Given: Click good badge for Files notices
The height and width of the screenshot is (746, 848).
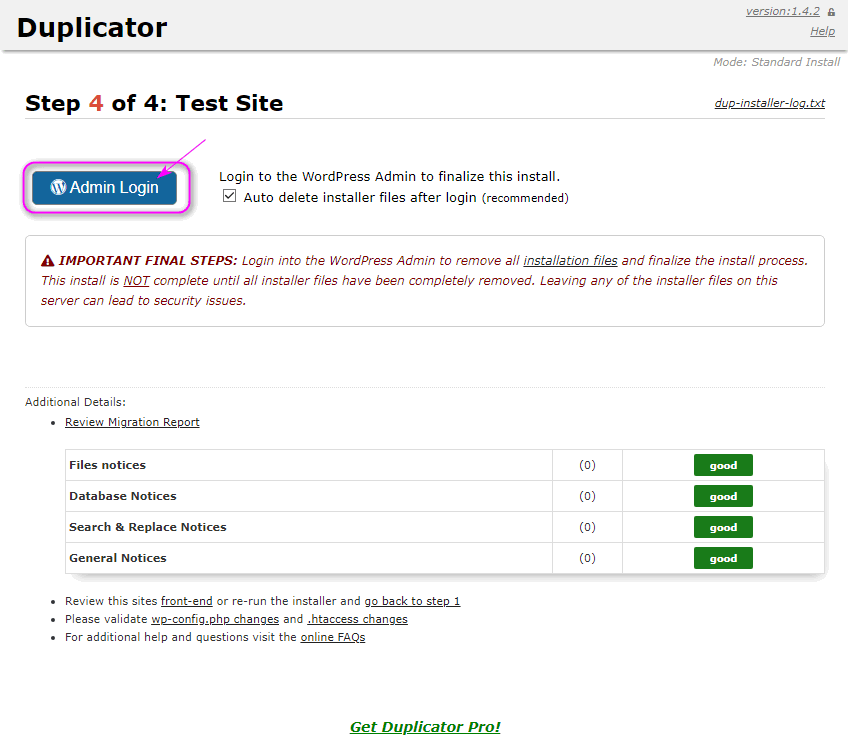Looking at the screenshot, I should click(723, 465).
